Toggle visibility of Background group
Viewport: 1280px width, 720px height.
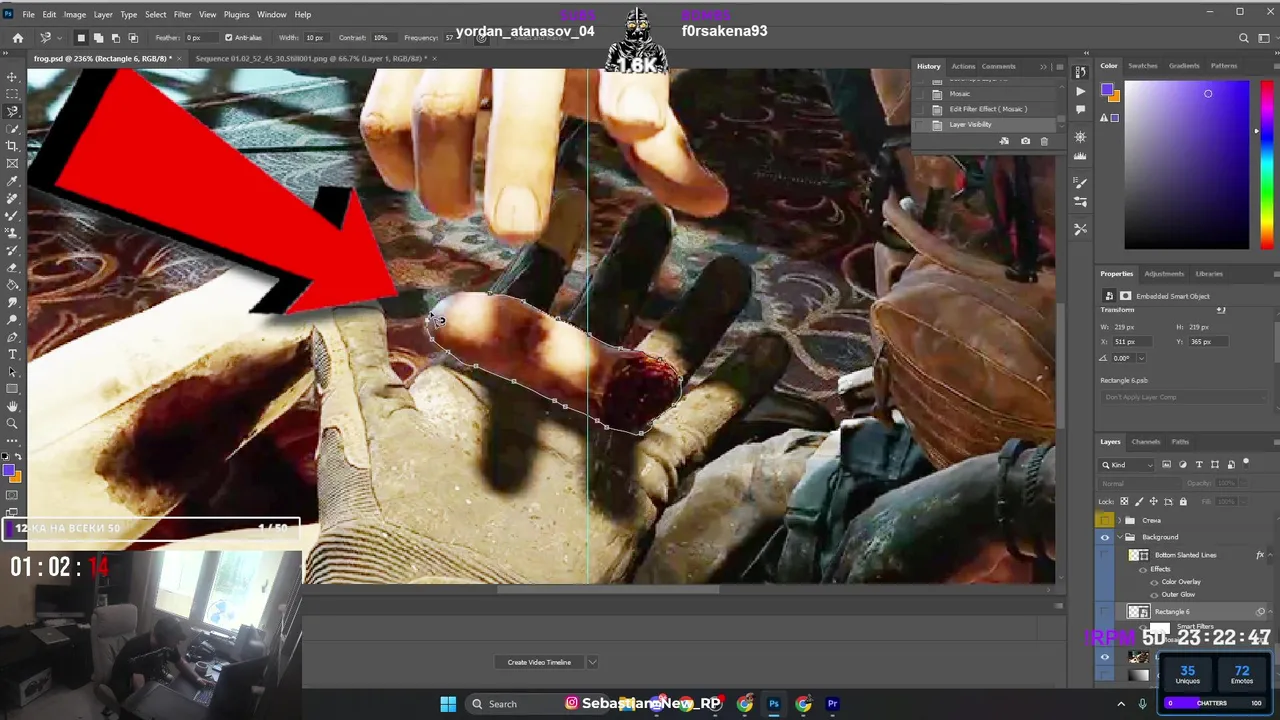(x=1105, y=537)
